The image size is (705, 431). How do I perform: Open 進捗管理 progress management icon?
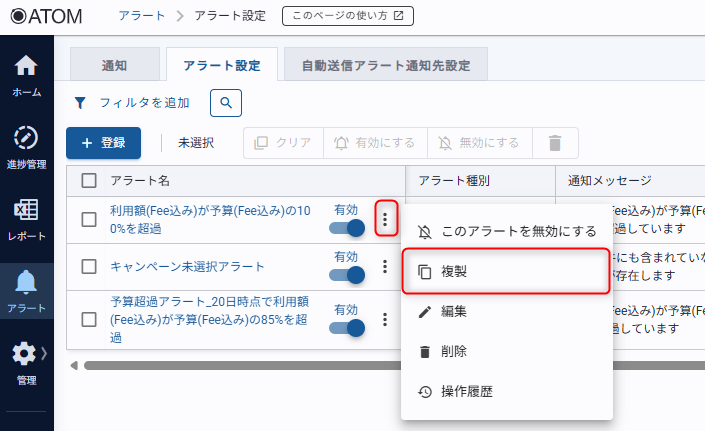(x=26, y=146)
